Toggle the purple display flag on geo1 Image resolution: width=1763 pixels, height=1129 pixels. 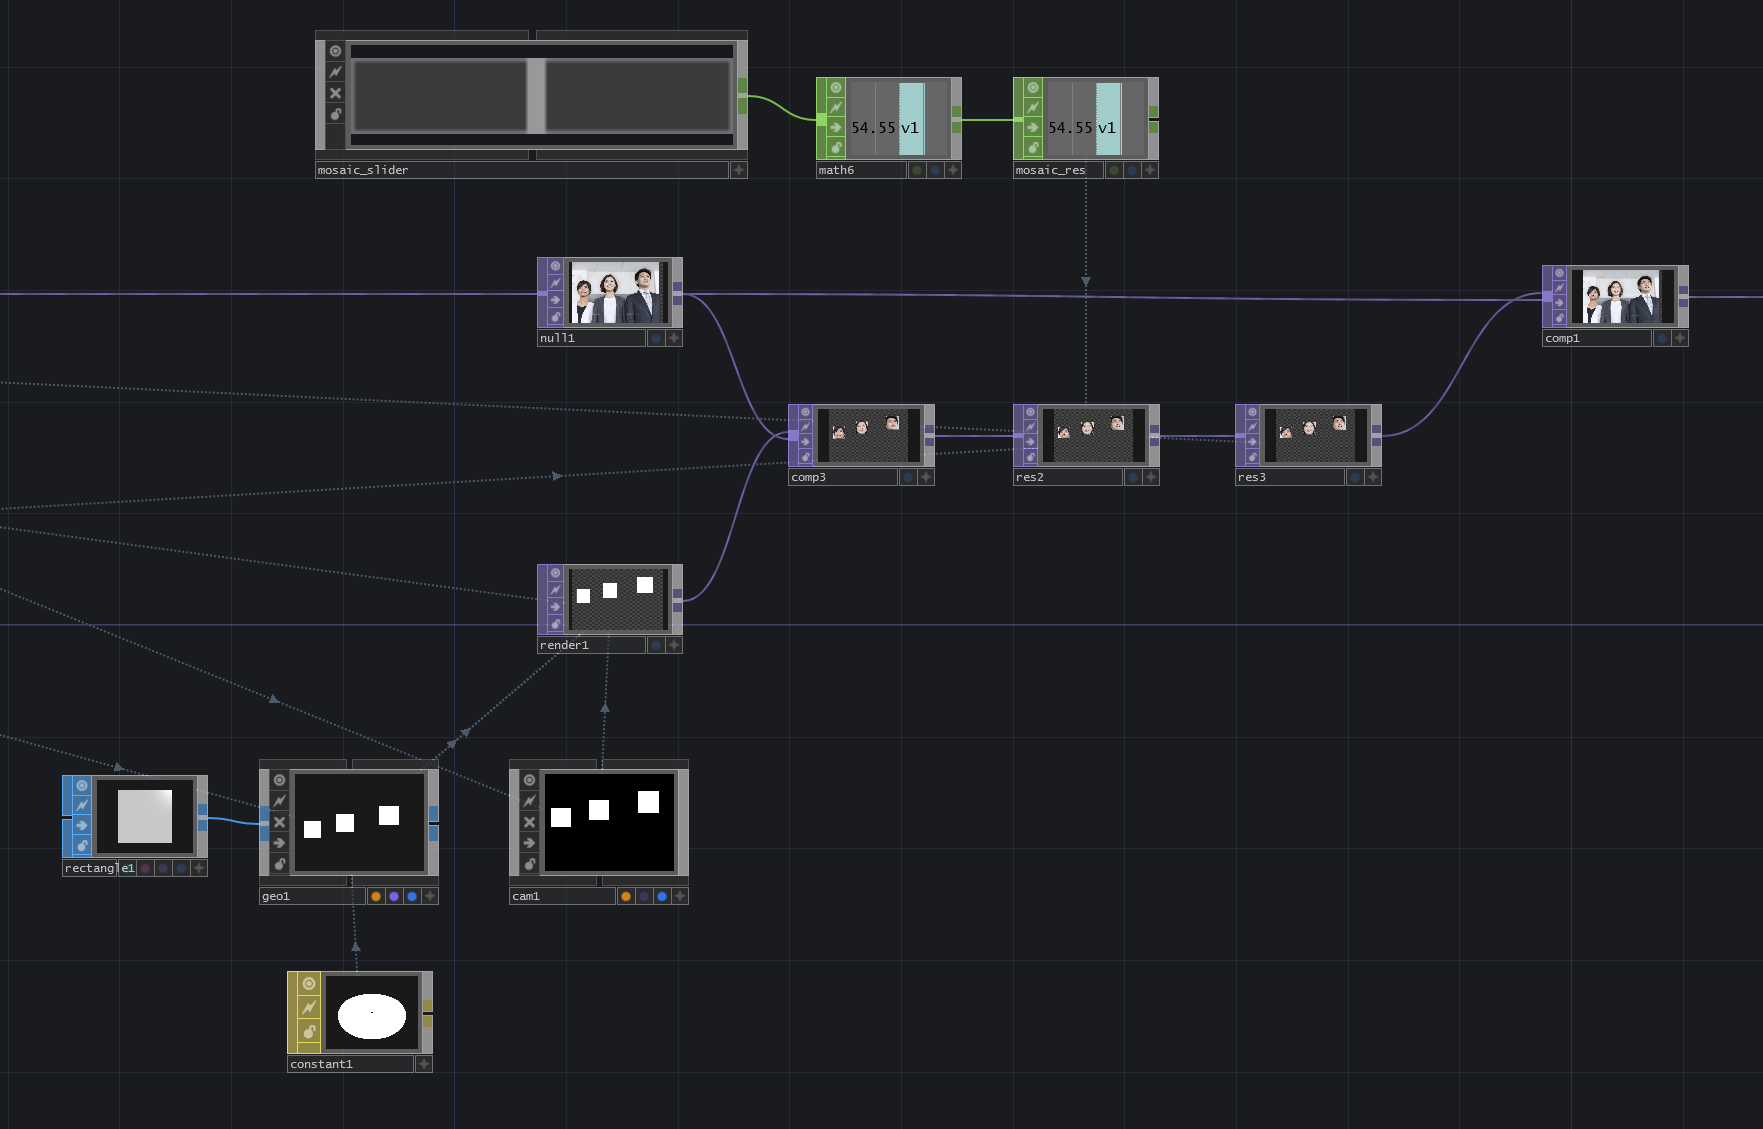click(x=394, y=896)
